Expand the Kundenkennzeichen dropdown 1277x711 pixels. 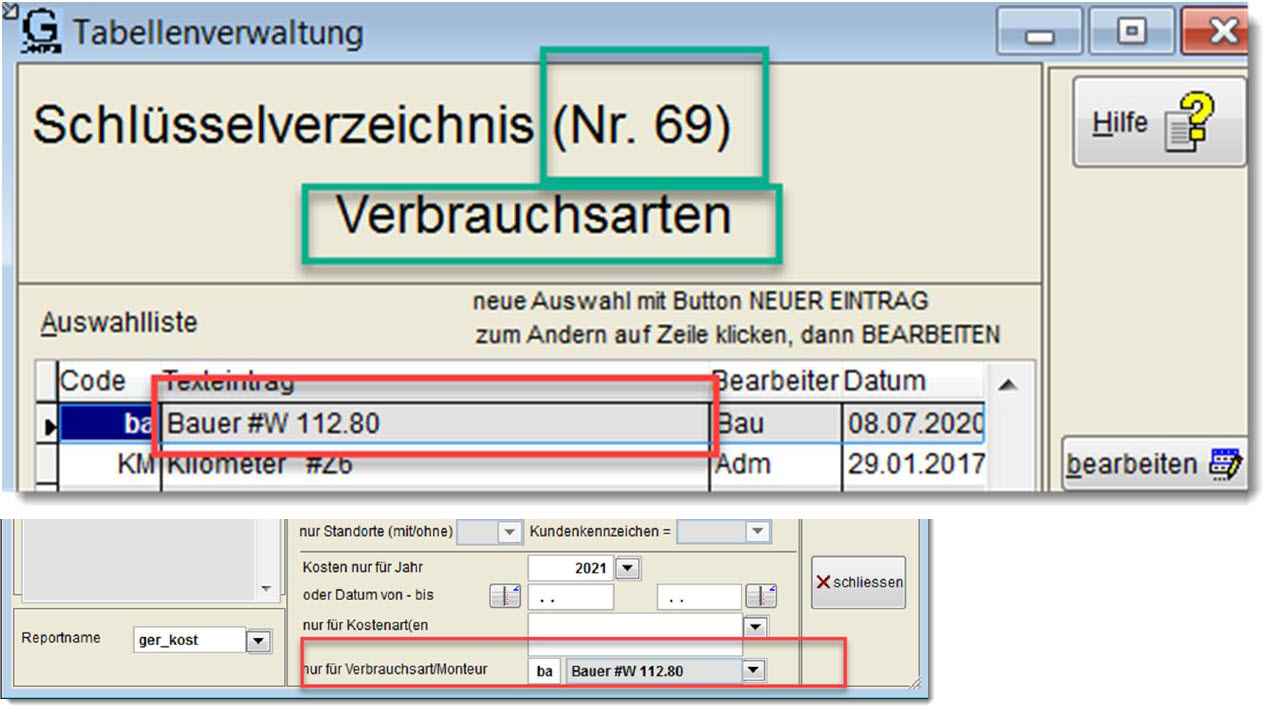(757, 532)
